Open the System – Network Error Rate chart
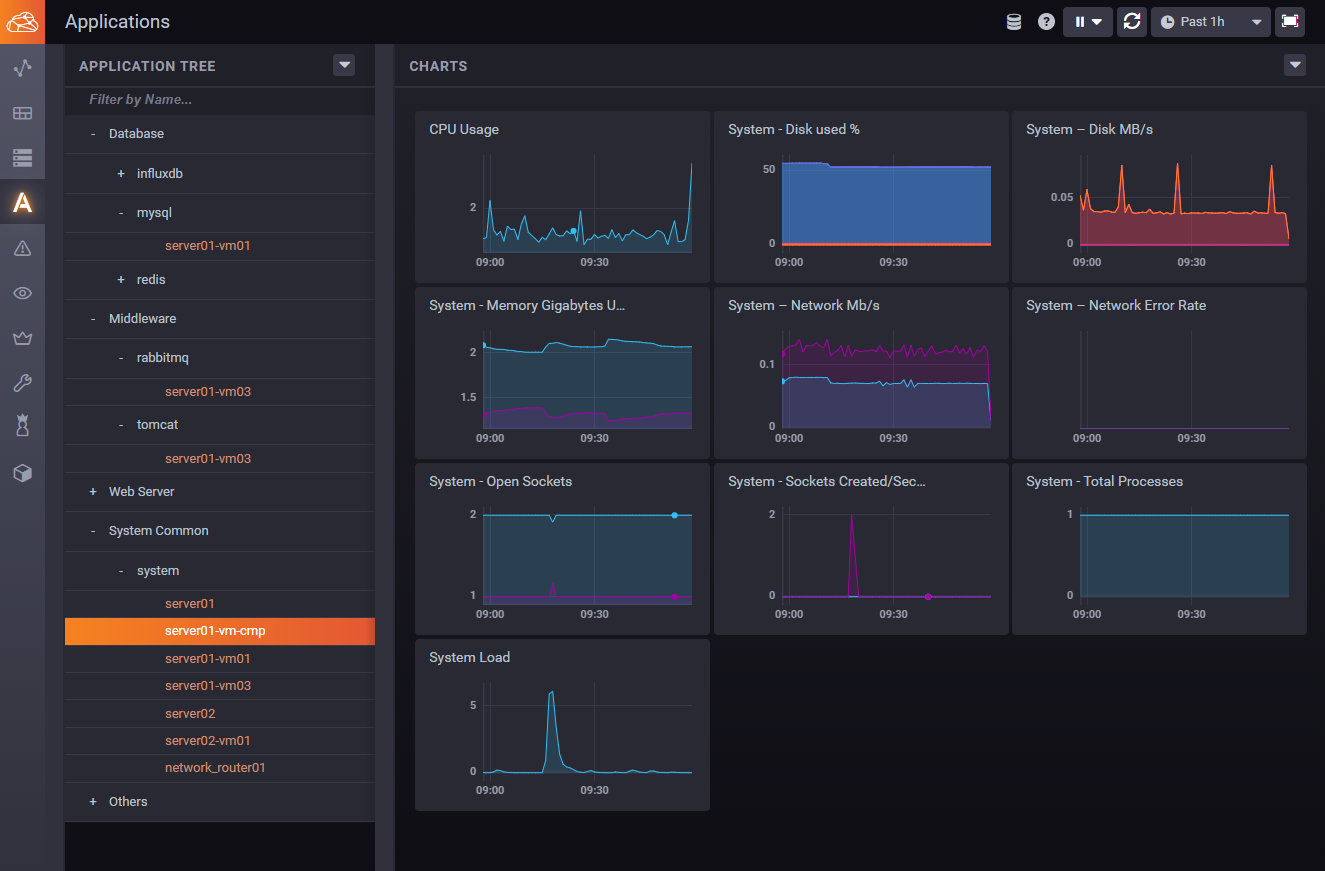 point(1159,373)
